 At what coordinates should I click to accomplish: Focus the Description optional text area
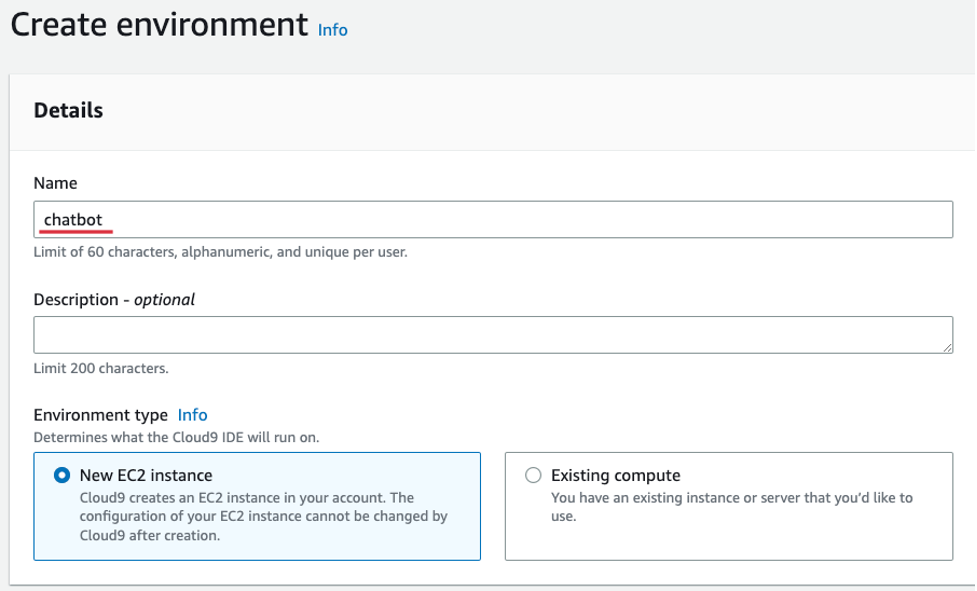click(492, 335)
